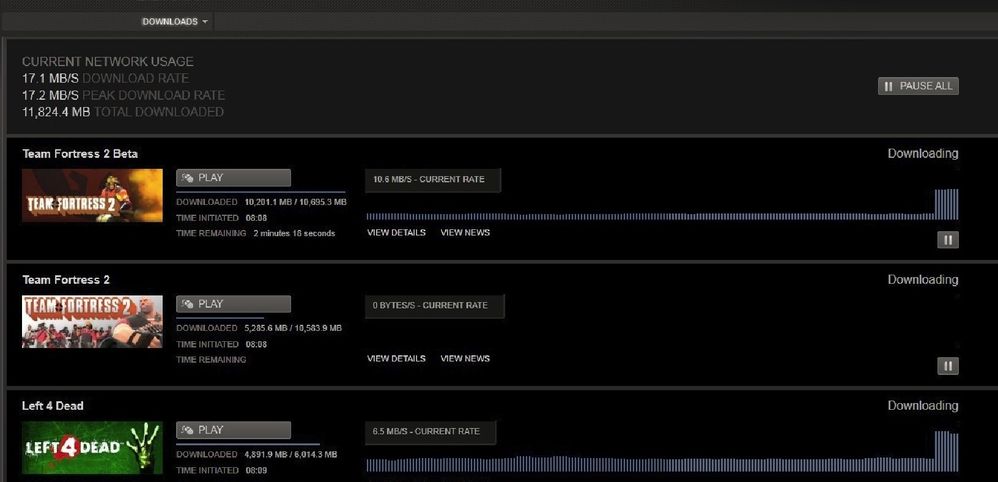Click the 10.6 MB/S current rate label

[433, 180]
